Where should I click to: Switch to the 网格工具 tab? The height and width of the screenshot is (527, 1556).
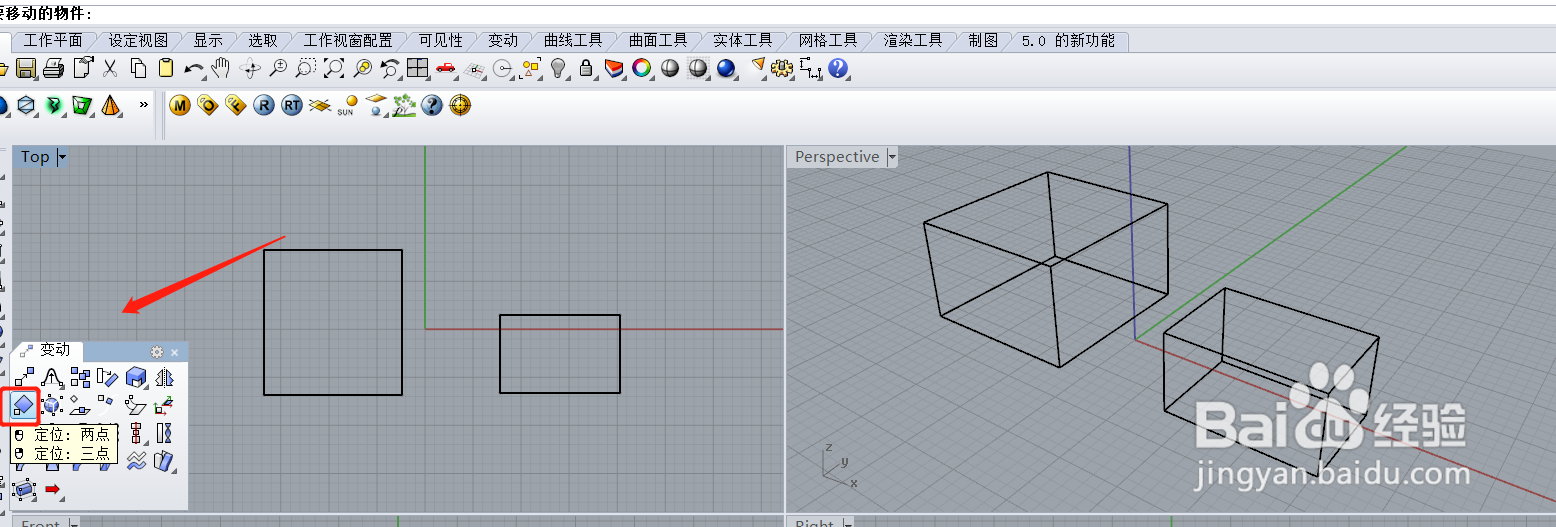[x=828, y=41]
